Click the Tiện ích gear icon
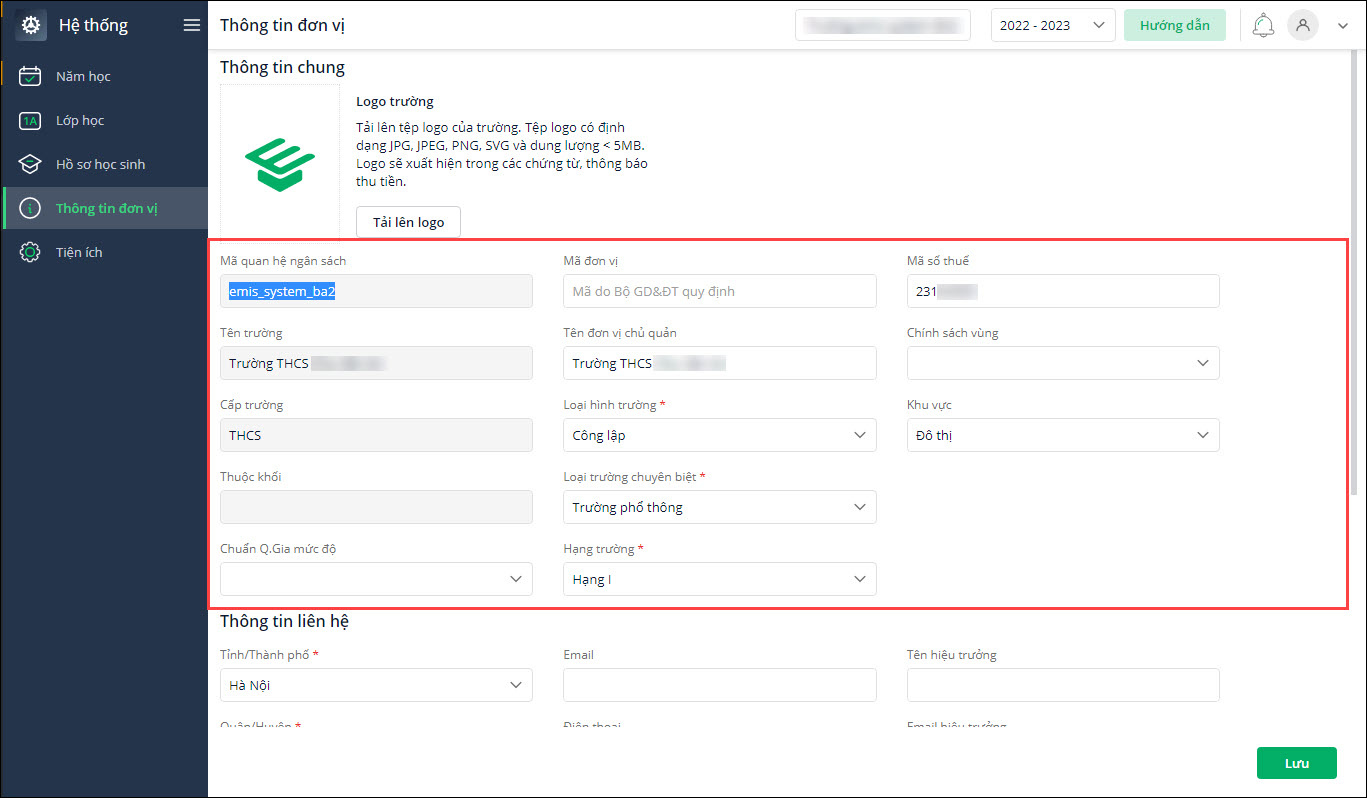The image size is (1367, 798). (30, 252)
